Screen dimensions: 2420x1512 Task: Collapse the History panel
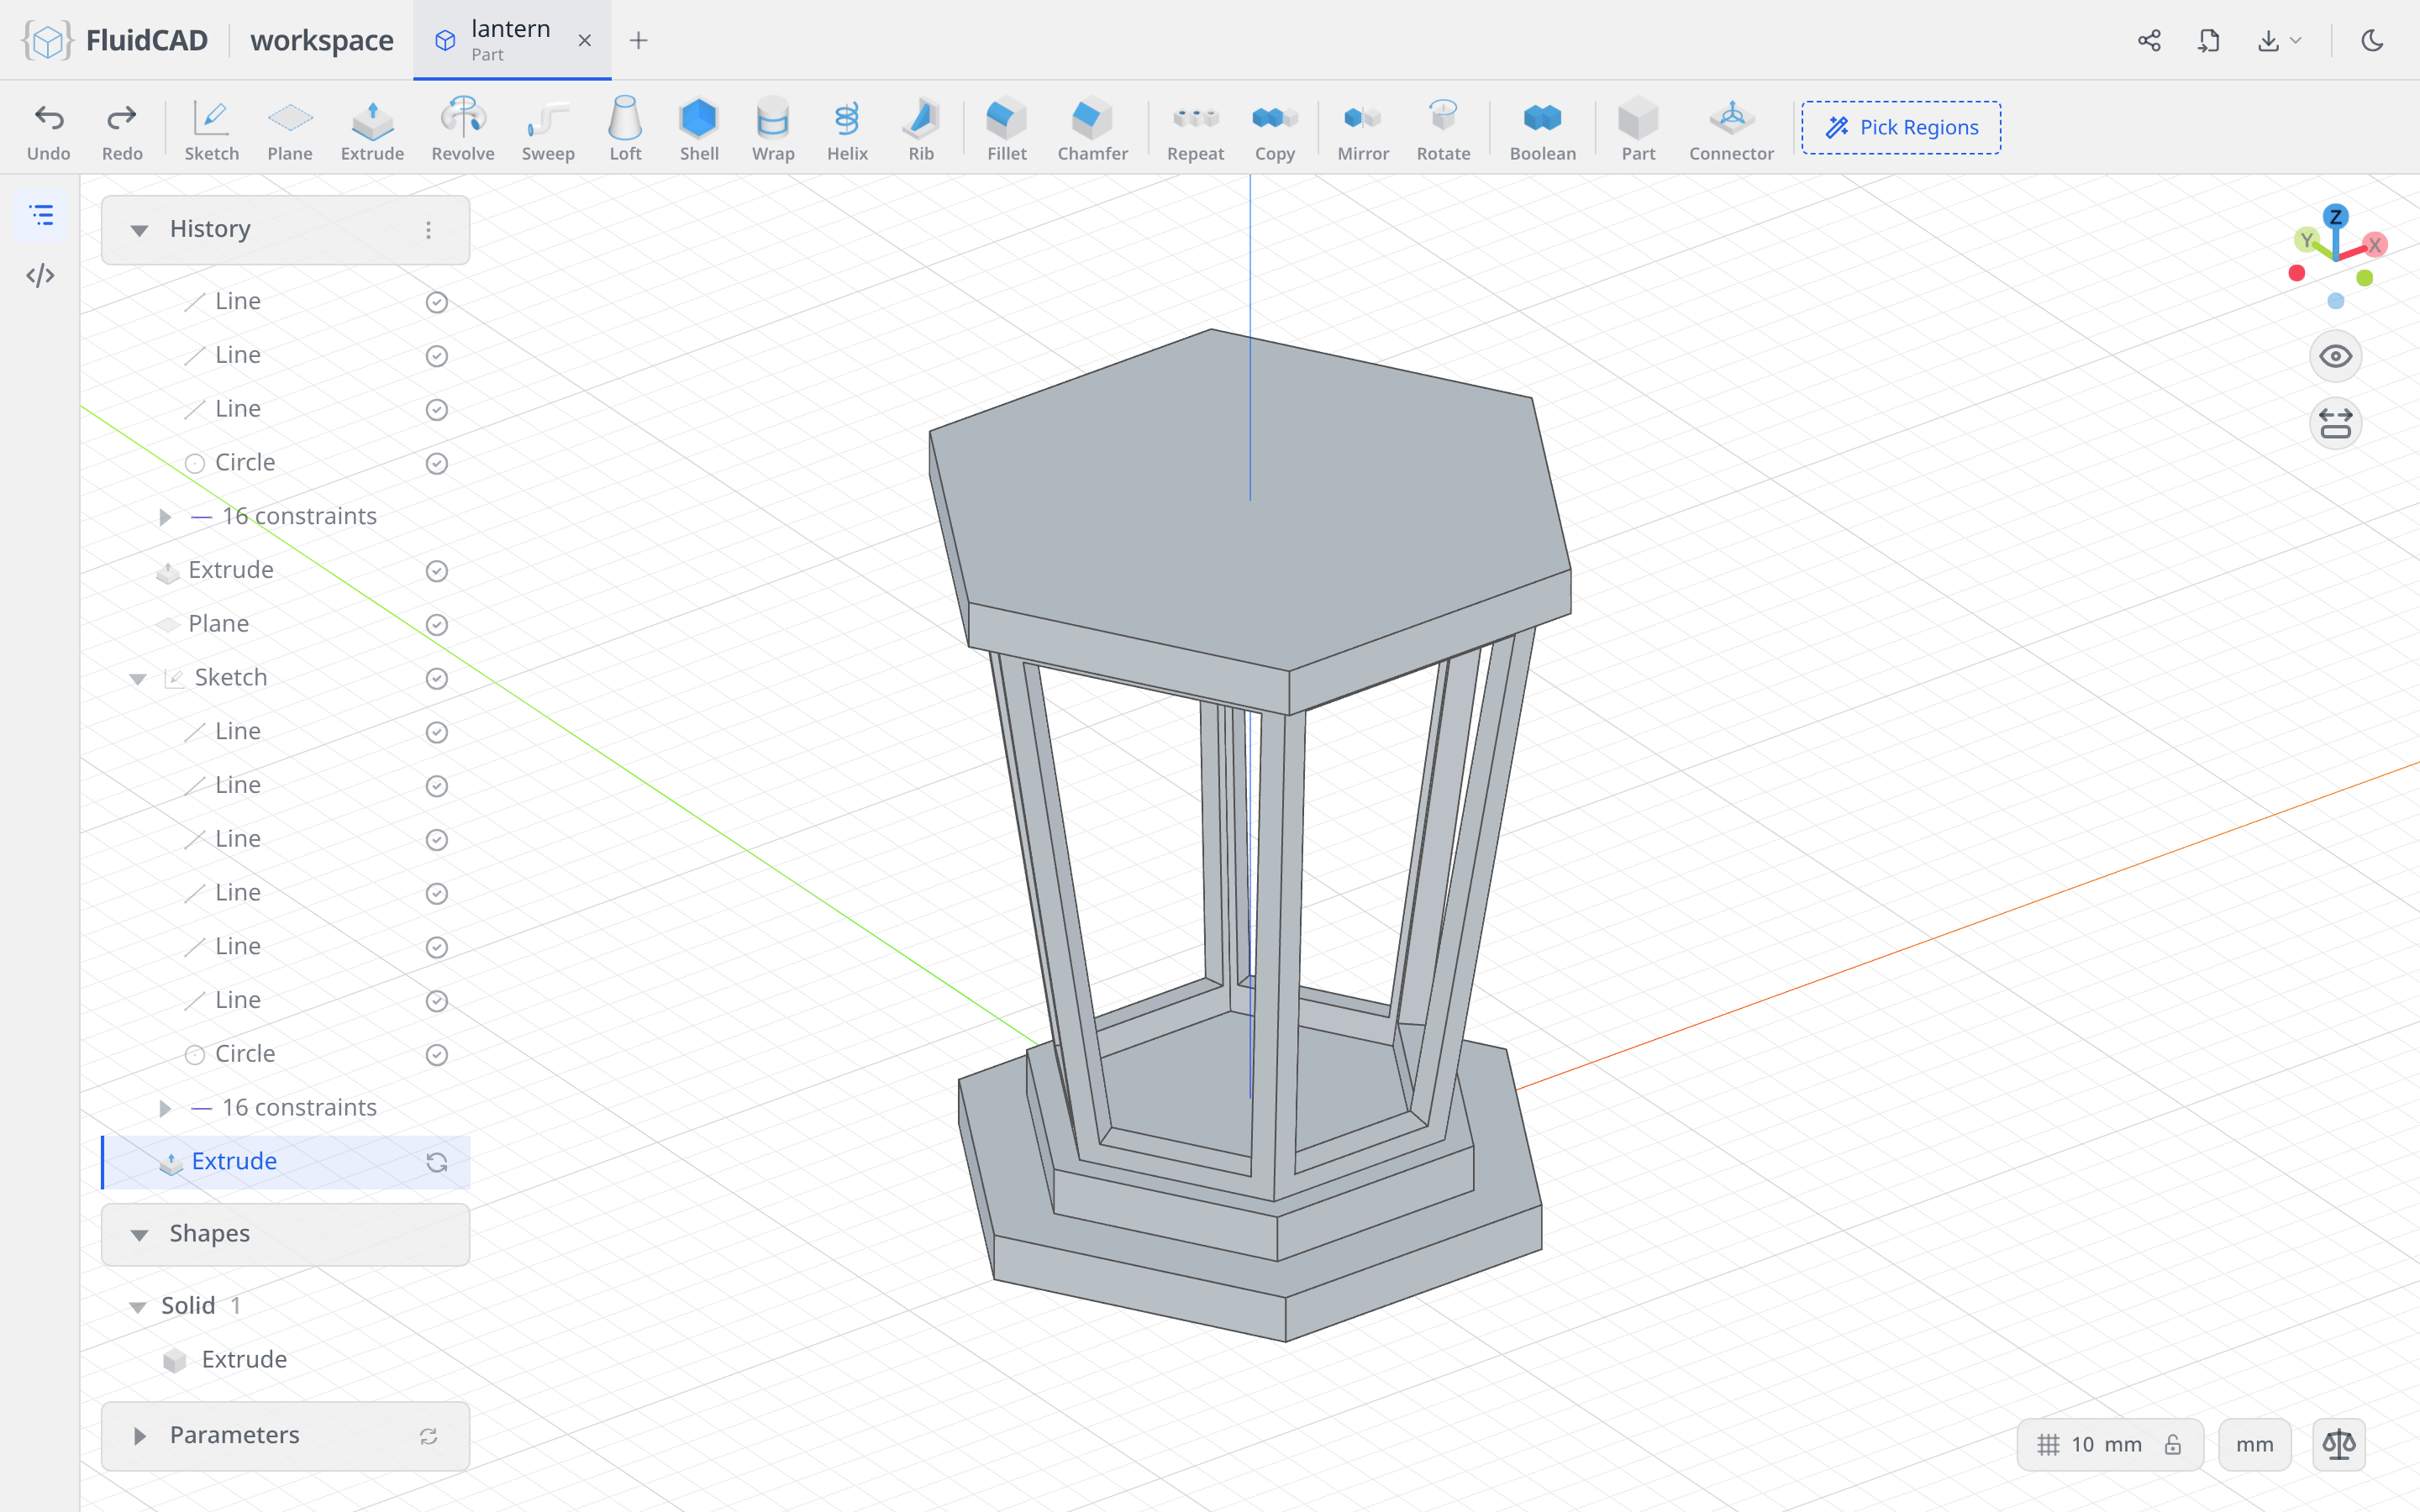(139, 230)
